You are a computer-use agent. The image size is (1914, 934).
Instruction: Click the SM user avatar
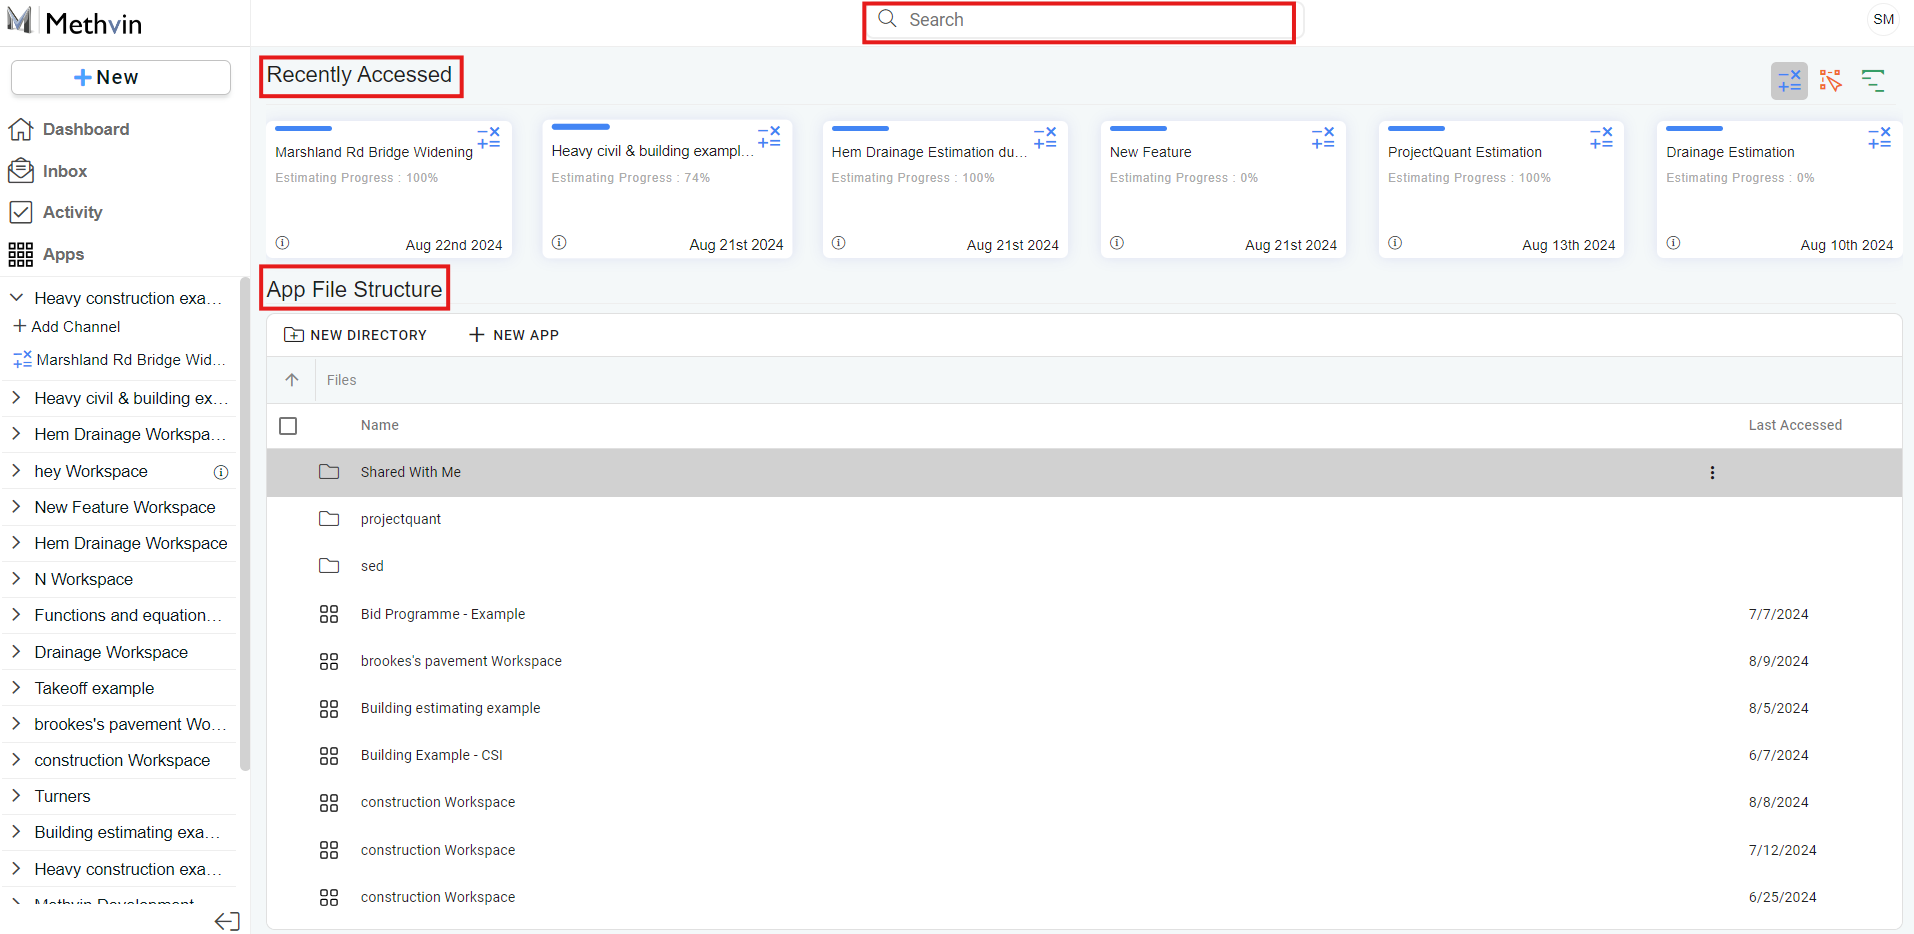click(1883, 20)
